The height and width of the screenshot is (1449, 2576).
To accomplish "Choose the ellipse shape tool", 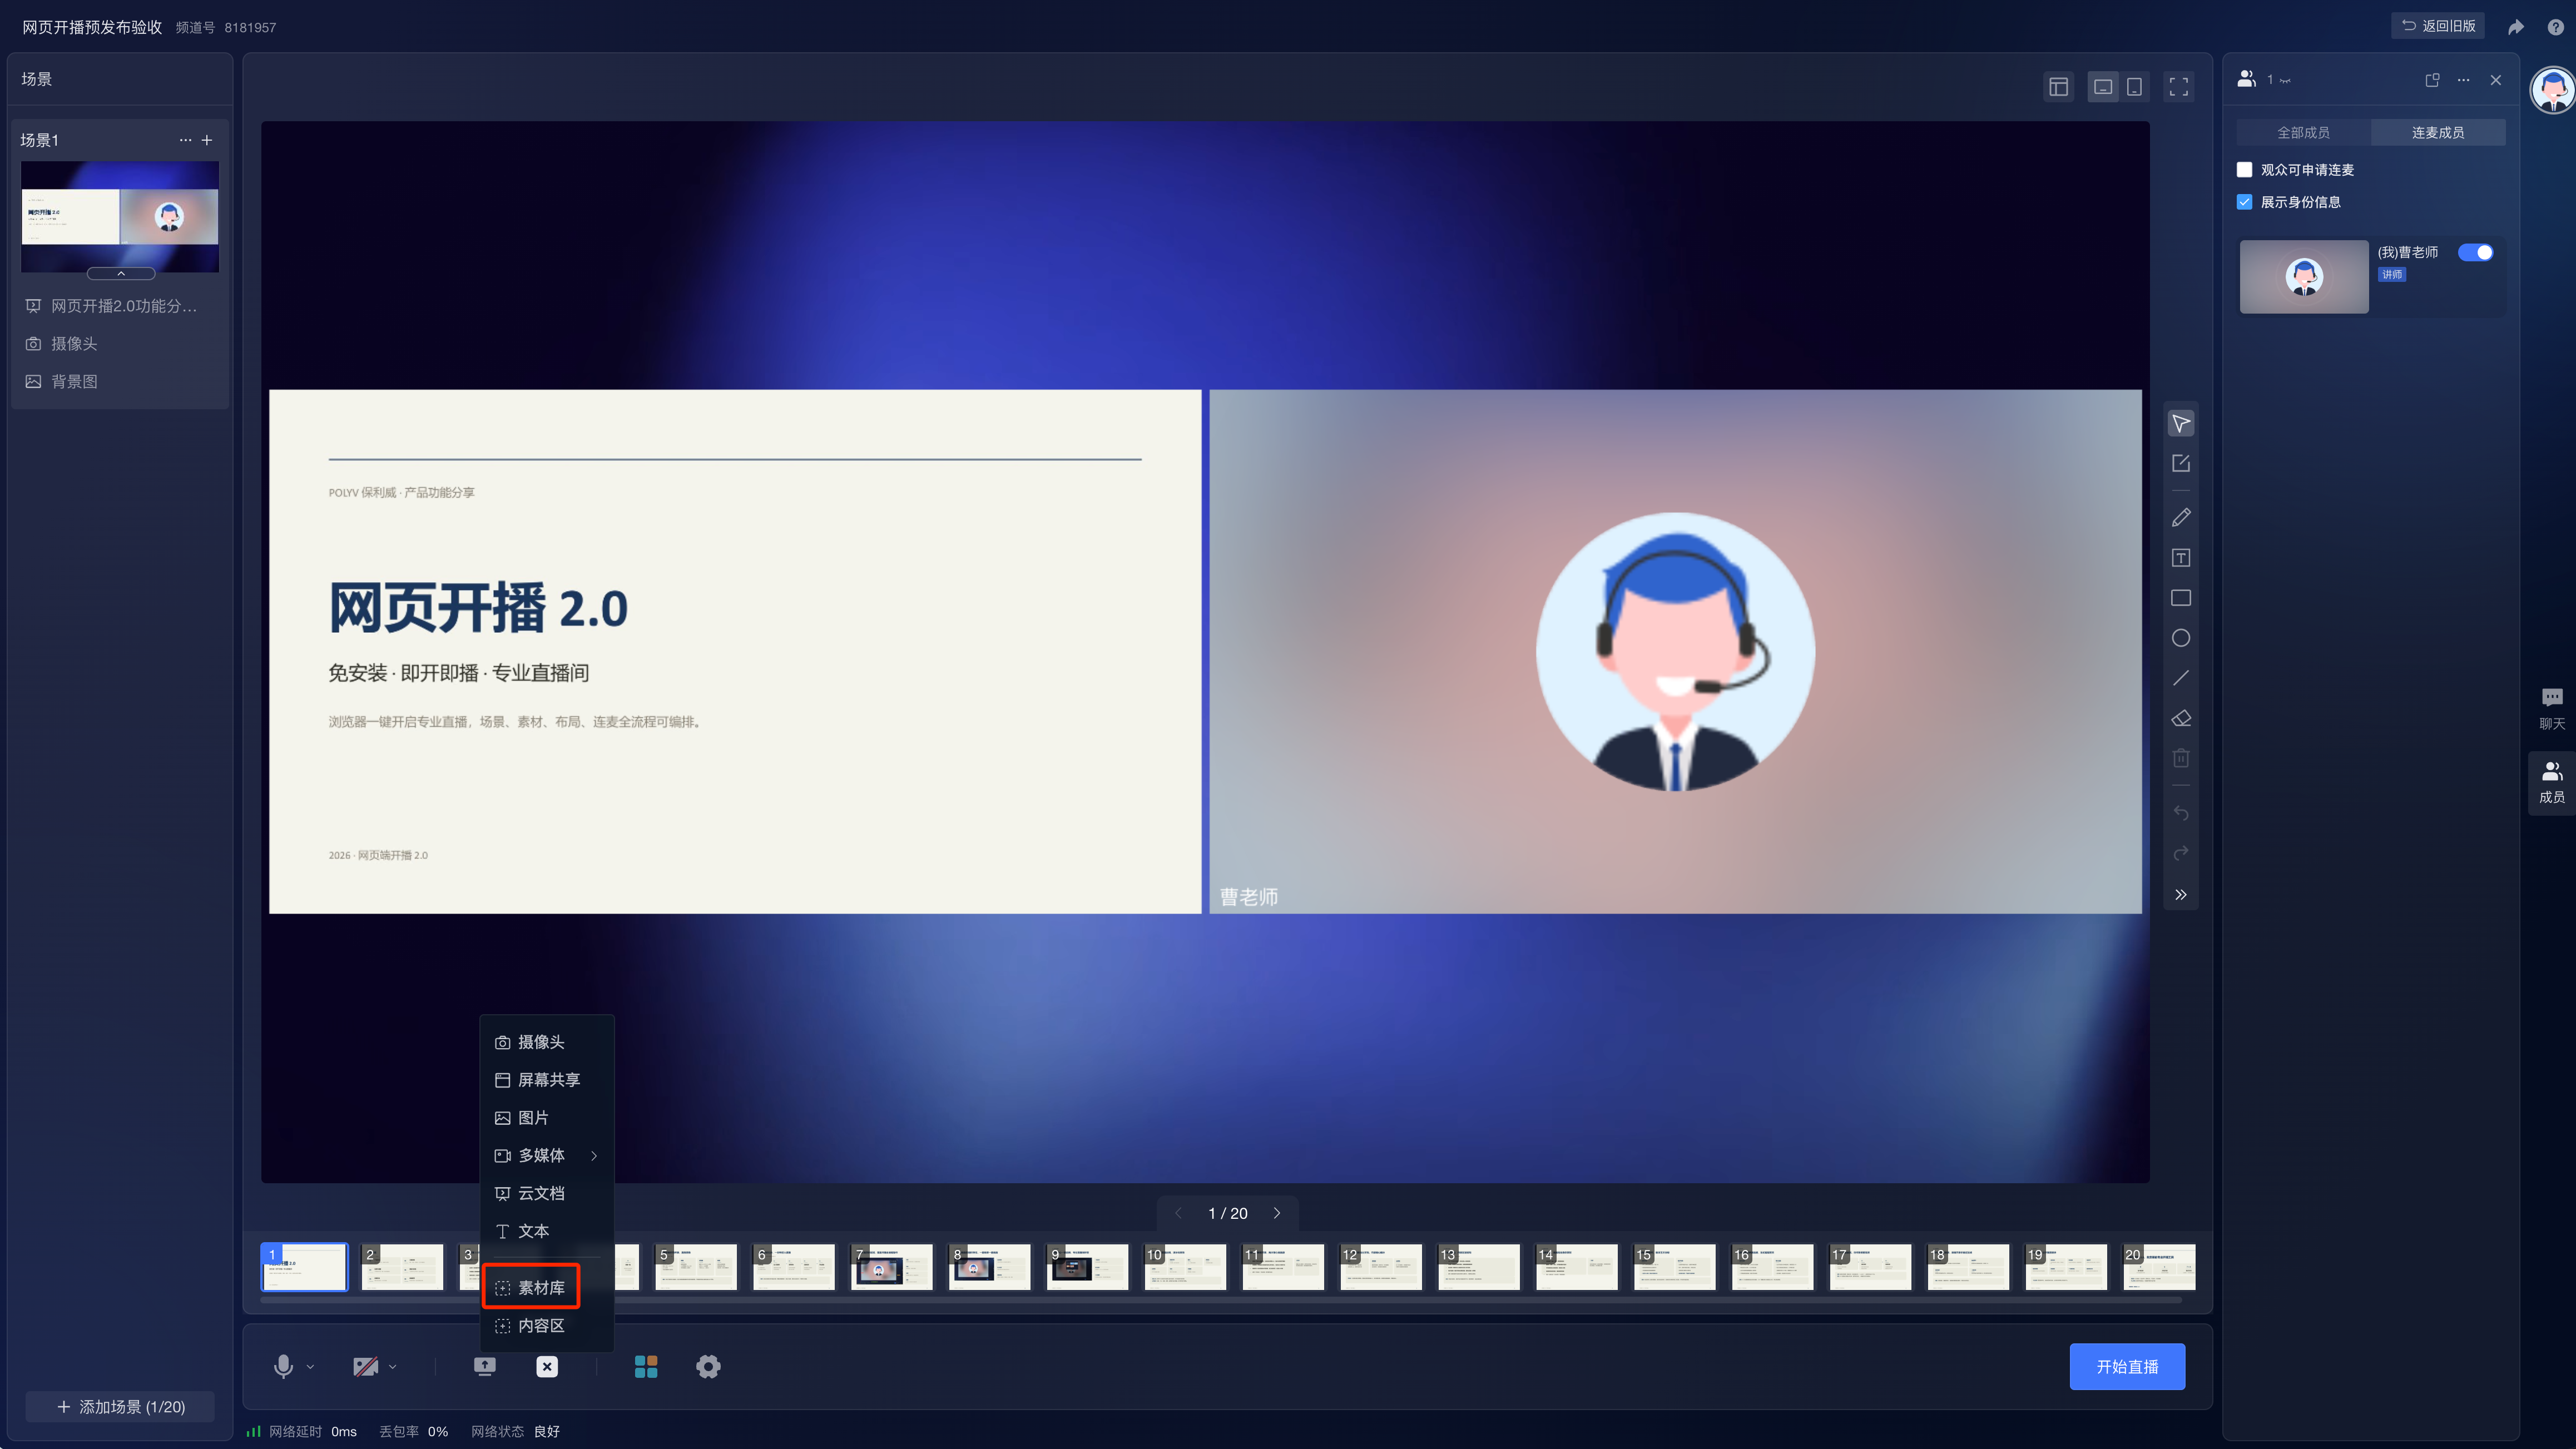I will click(2181, 638).
